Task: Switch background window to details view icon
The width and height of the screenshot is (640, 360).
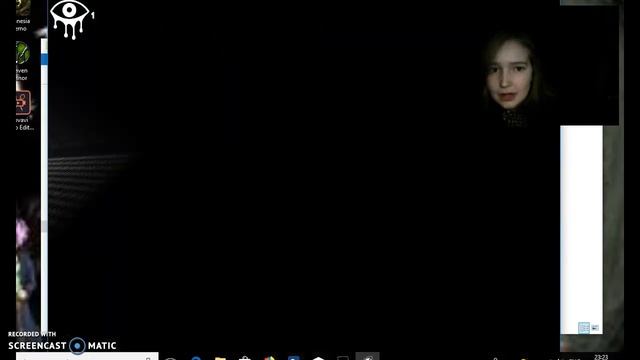Action: click(x=584, y=327)
